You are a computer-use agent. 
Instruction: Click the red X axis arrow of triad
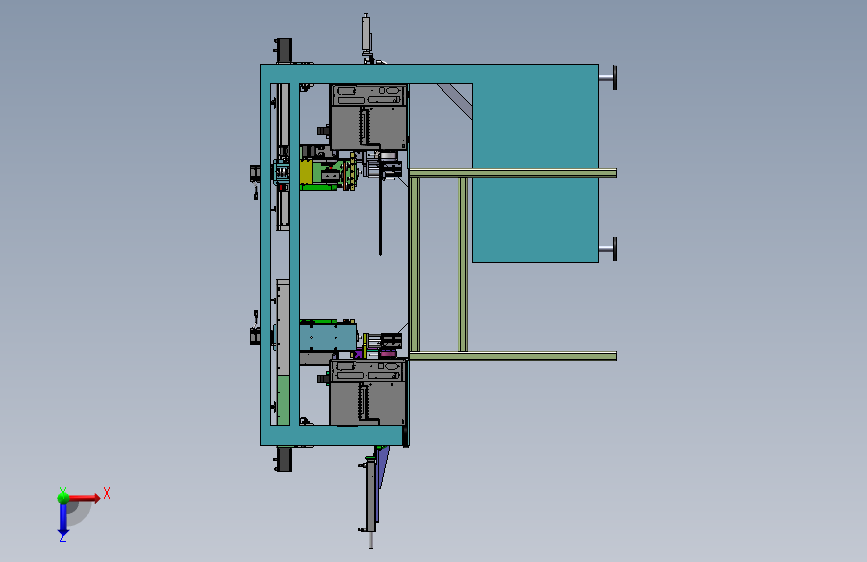pos(84,498)
